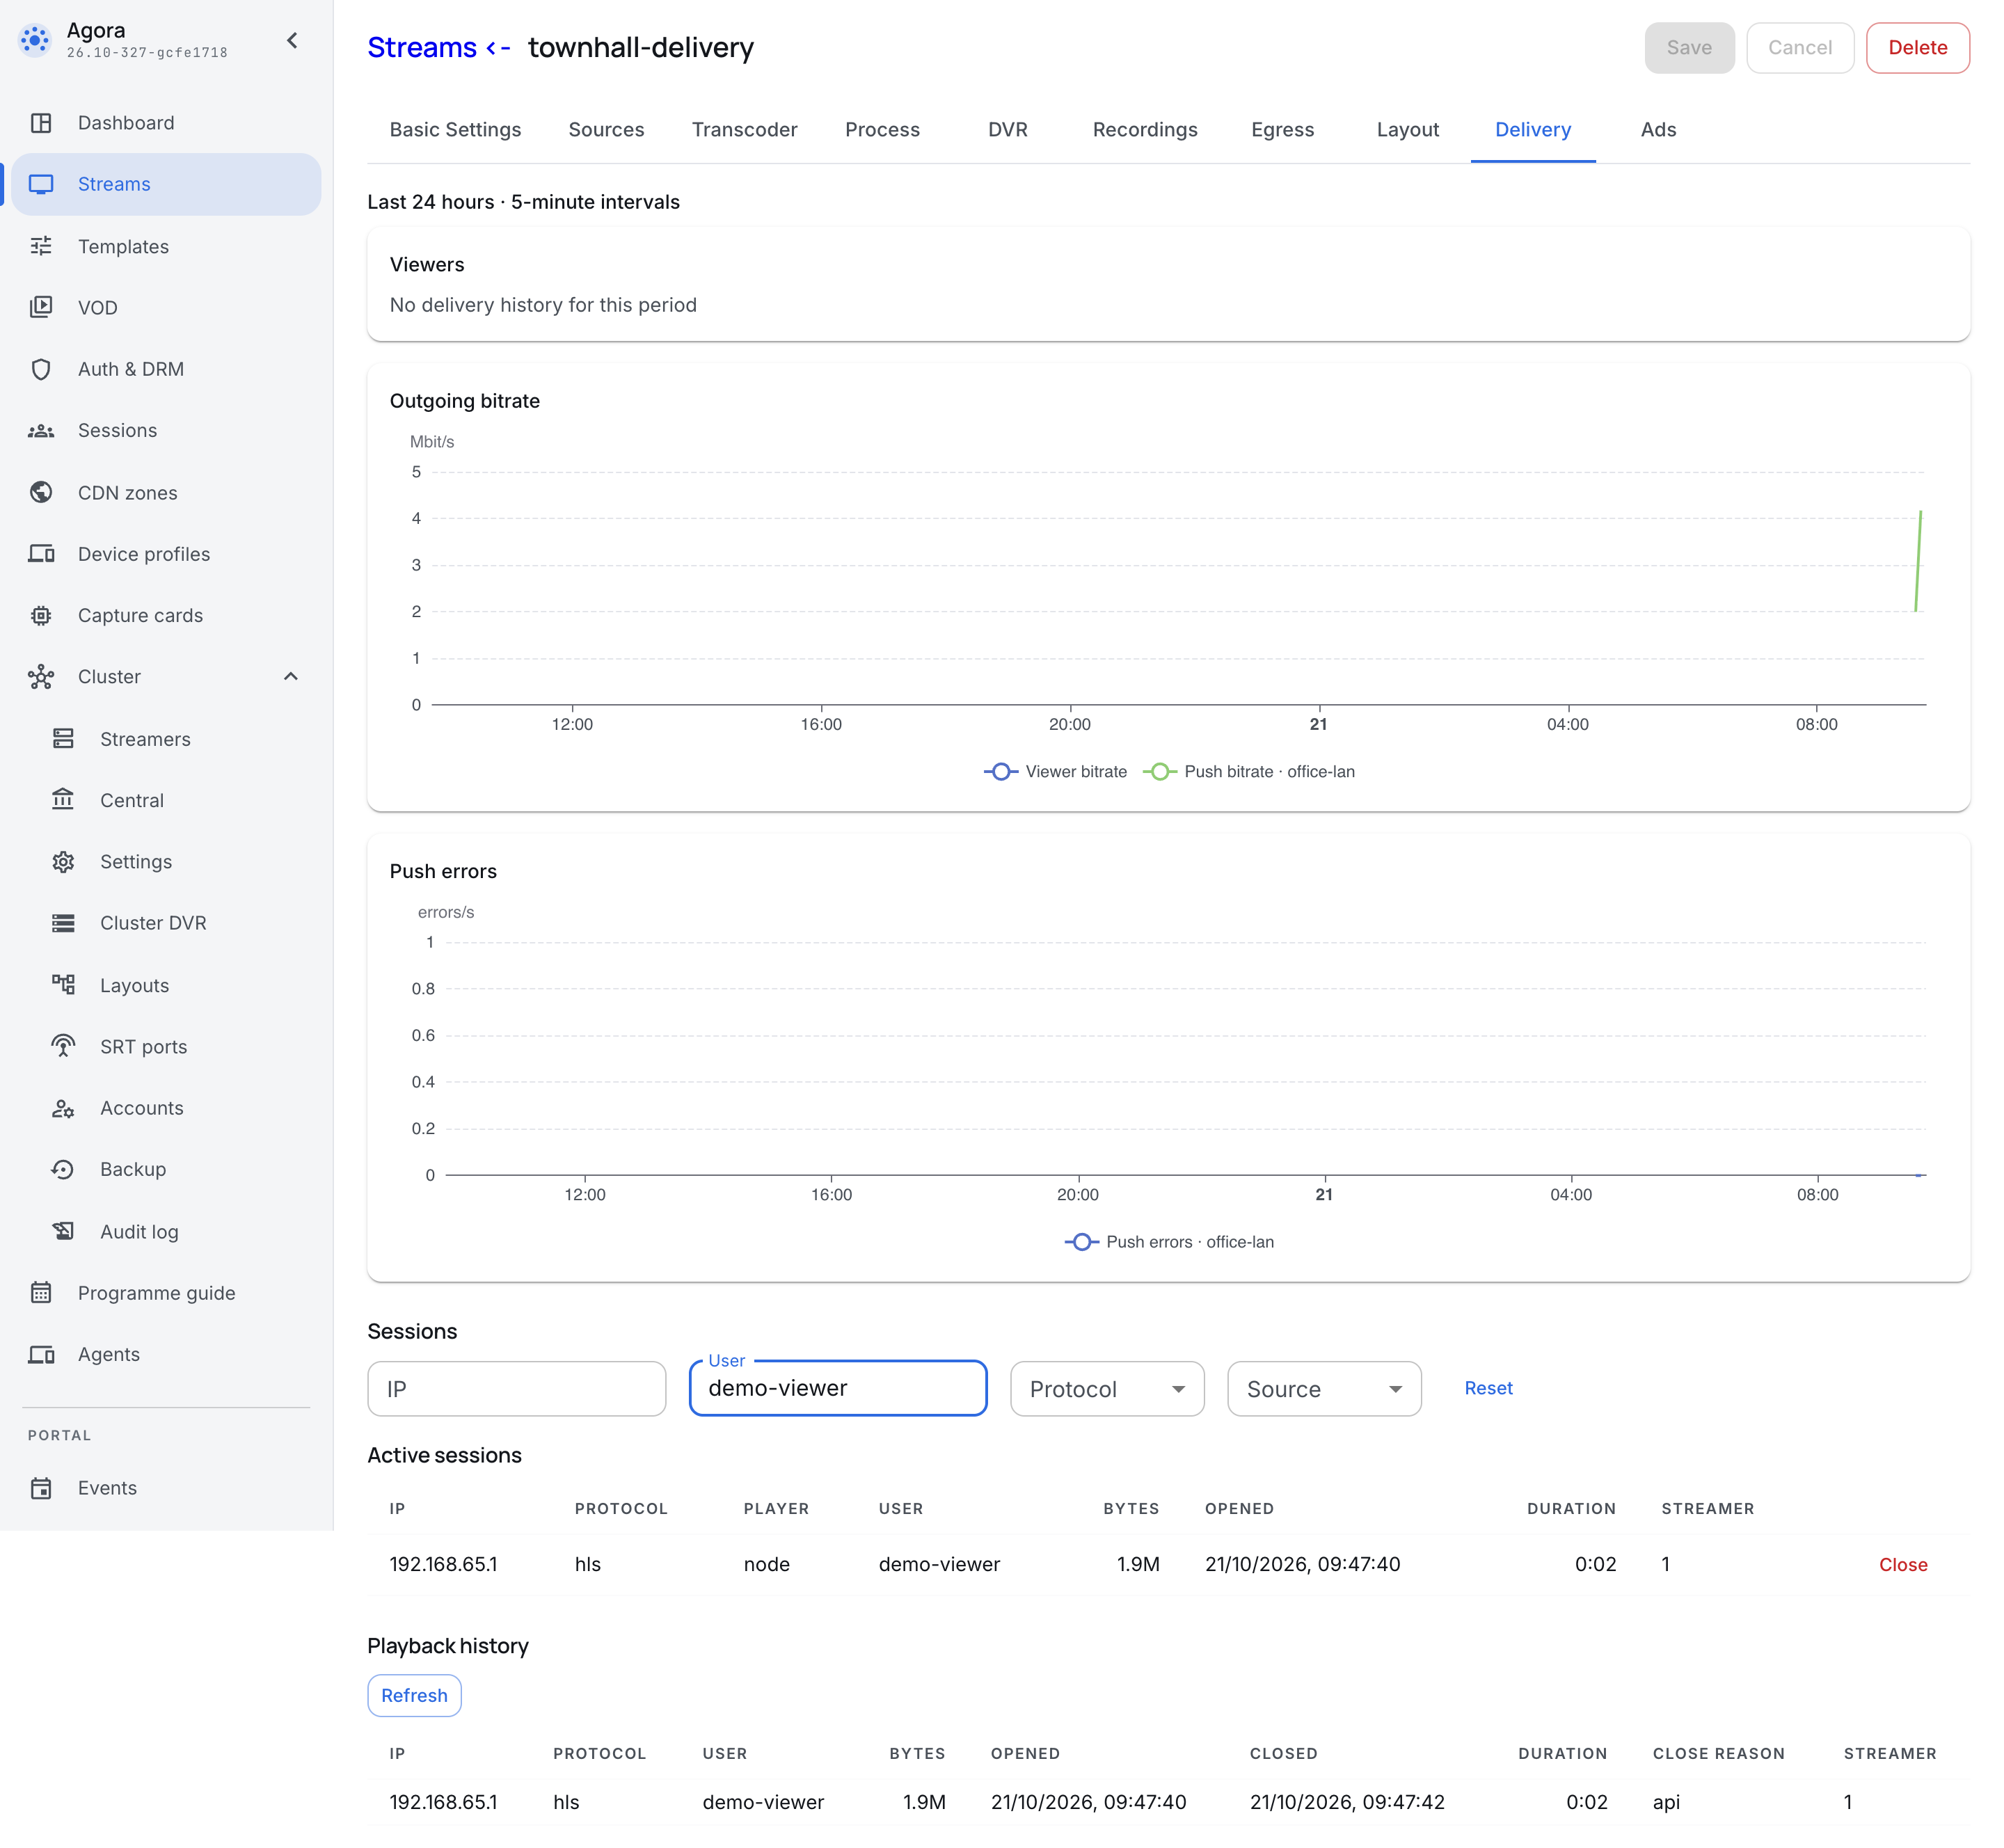Open the Source filter dropdown
2004x1848 pixels.
click(1324, 1389)
